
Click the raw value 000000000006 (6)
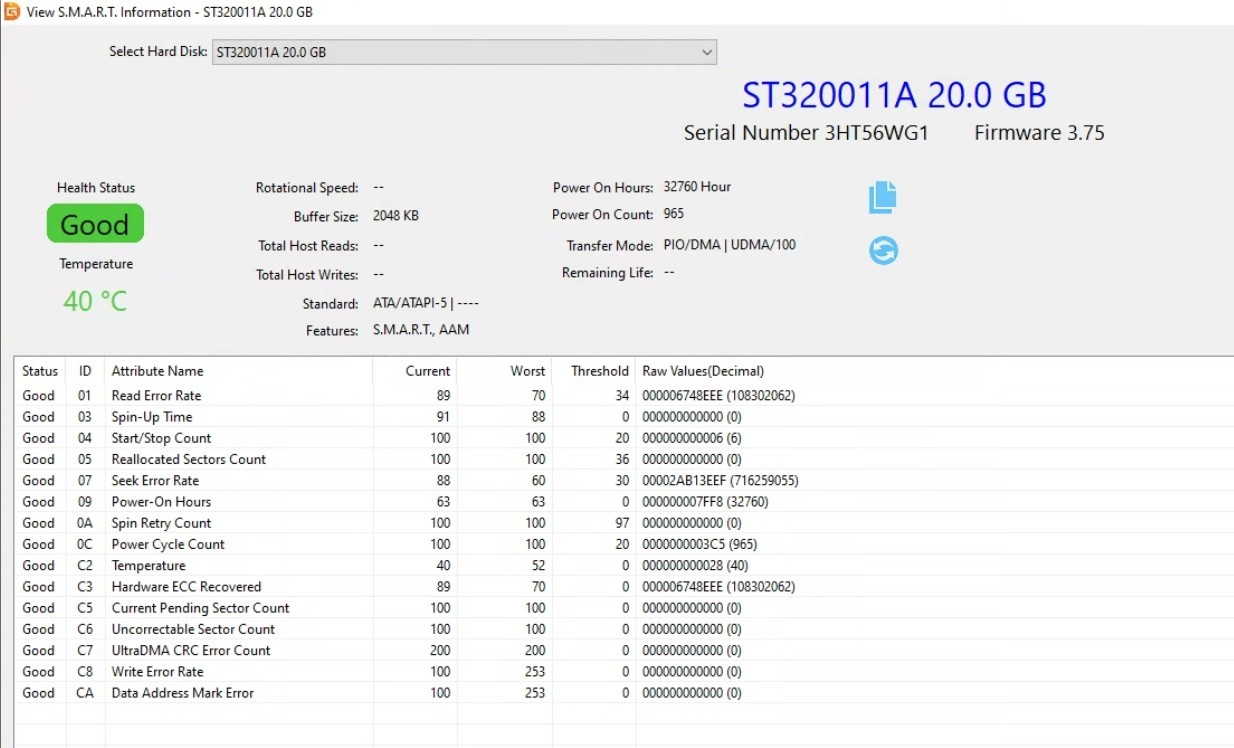[x=692, y=438]
